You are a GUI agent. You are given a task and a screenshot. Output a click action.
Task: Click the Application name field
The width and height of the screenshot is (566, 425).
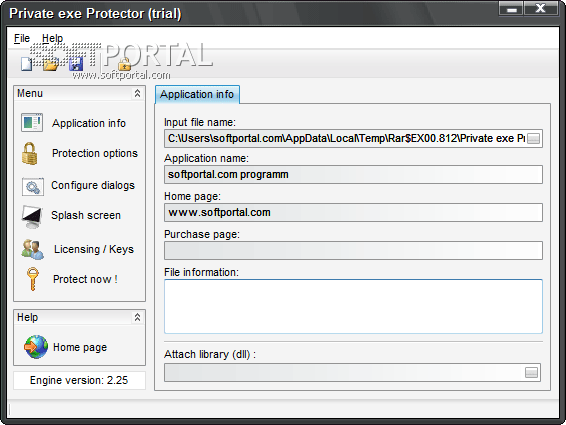click(353, 175)
